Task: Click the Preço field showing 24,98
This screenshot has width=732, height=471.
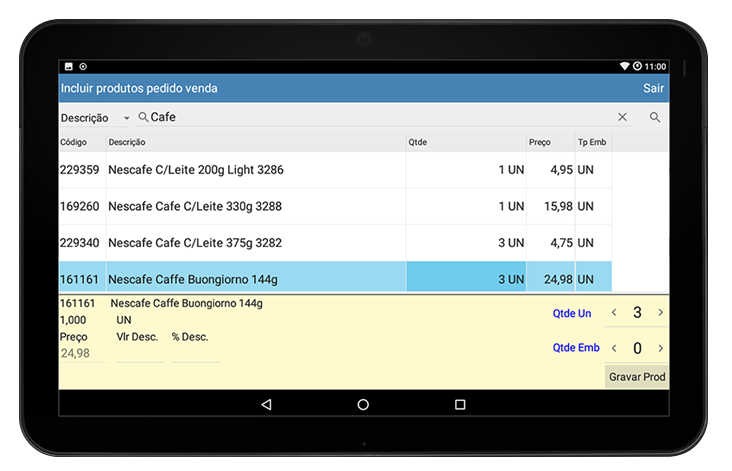Action: [83, 353]
